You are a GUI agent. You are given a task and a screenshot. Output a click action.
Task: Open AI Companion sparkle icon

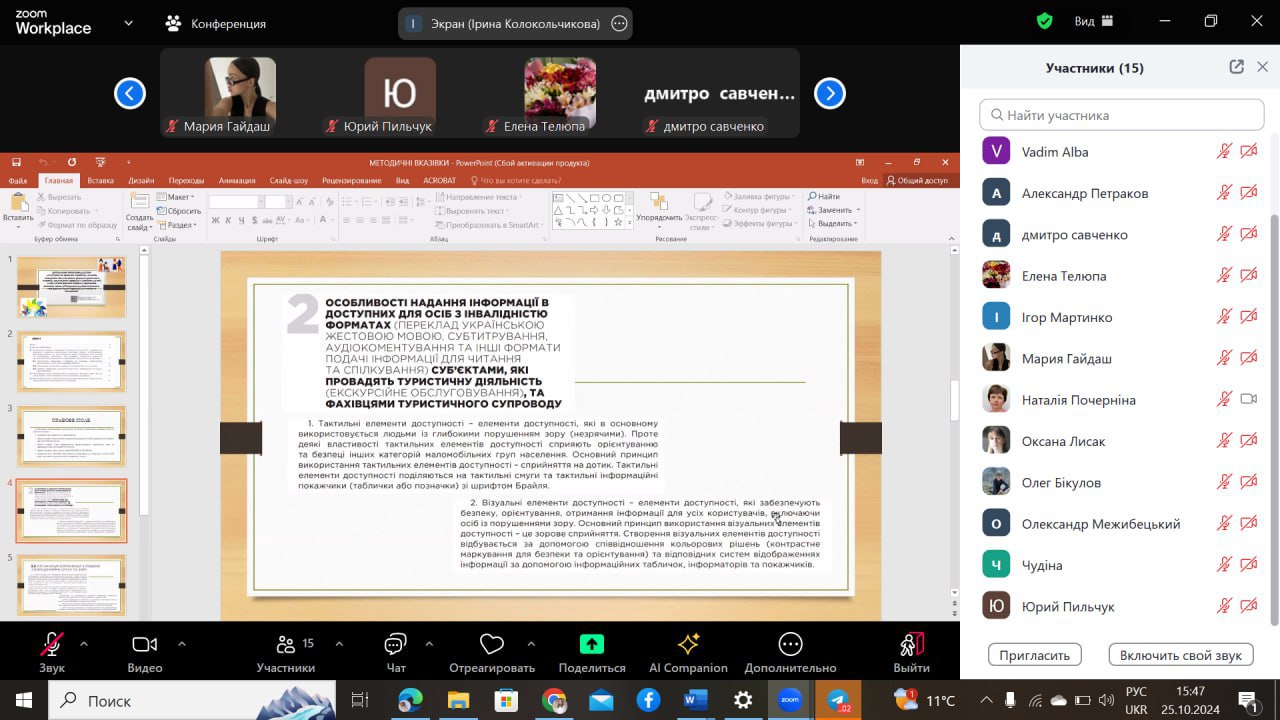688,645
